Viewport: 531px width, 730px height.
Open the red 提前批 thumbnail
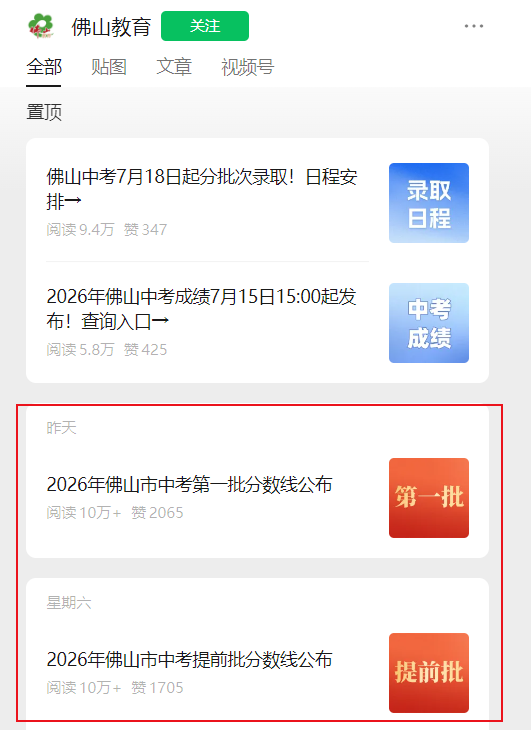click(429, 673)
